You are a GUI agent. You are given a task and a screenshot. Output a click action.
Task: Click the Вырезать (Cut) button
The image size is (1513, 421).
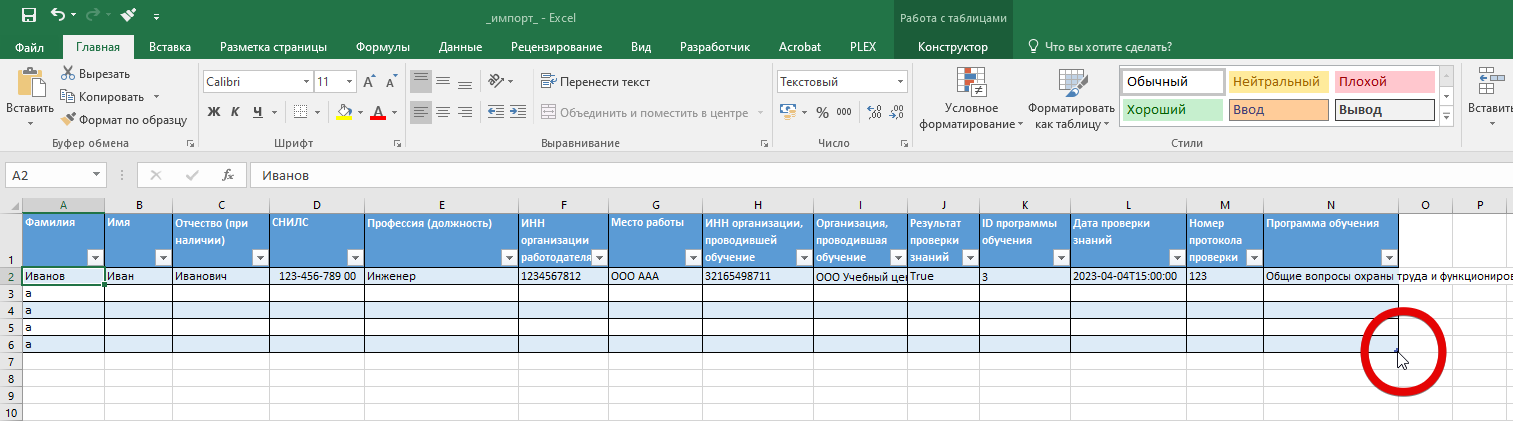pyautogui.click(x=95, y=74)
